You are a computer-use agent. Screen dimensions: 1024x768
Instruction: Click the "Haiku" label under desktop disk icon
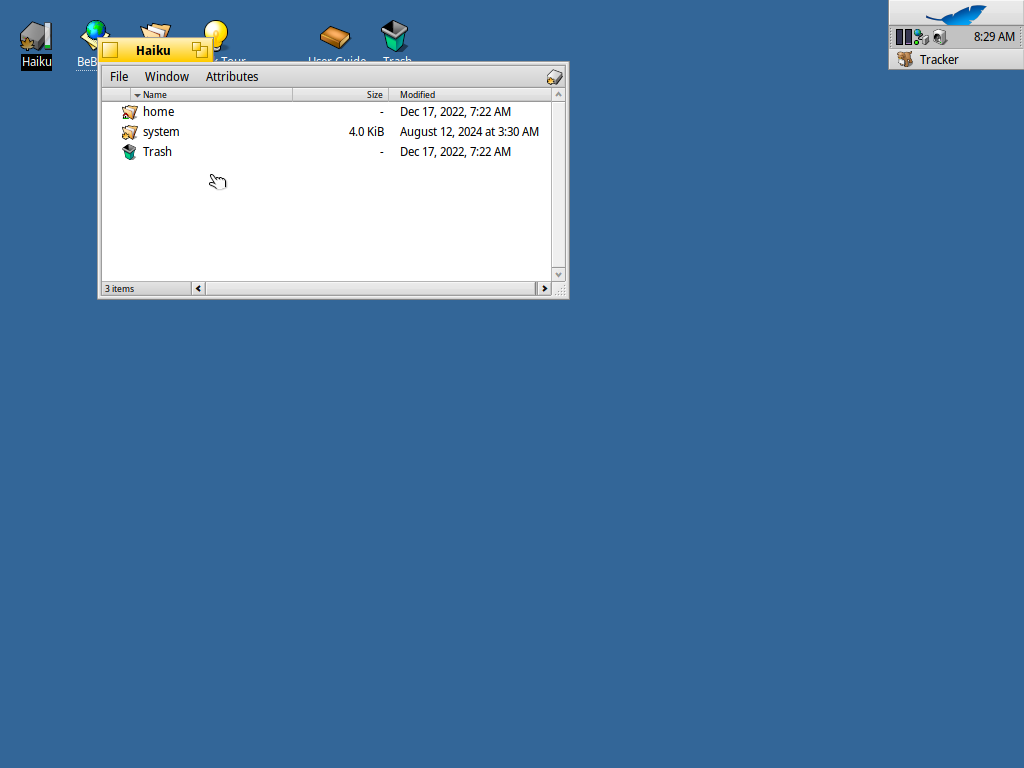tap(36, 62)
